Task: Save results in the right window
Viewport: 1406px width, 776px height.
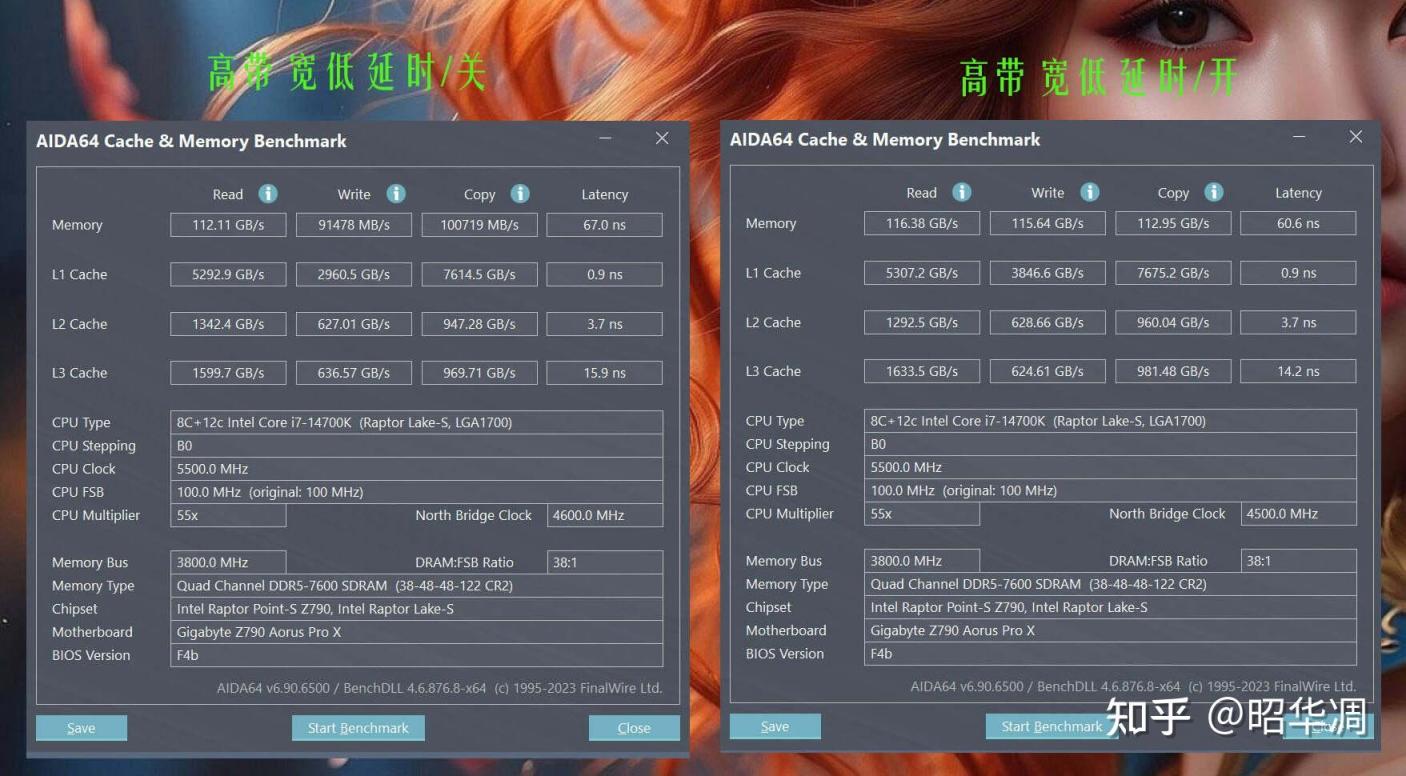Action: [775, 726]
